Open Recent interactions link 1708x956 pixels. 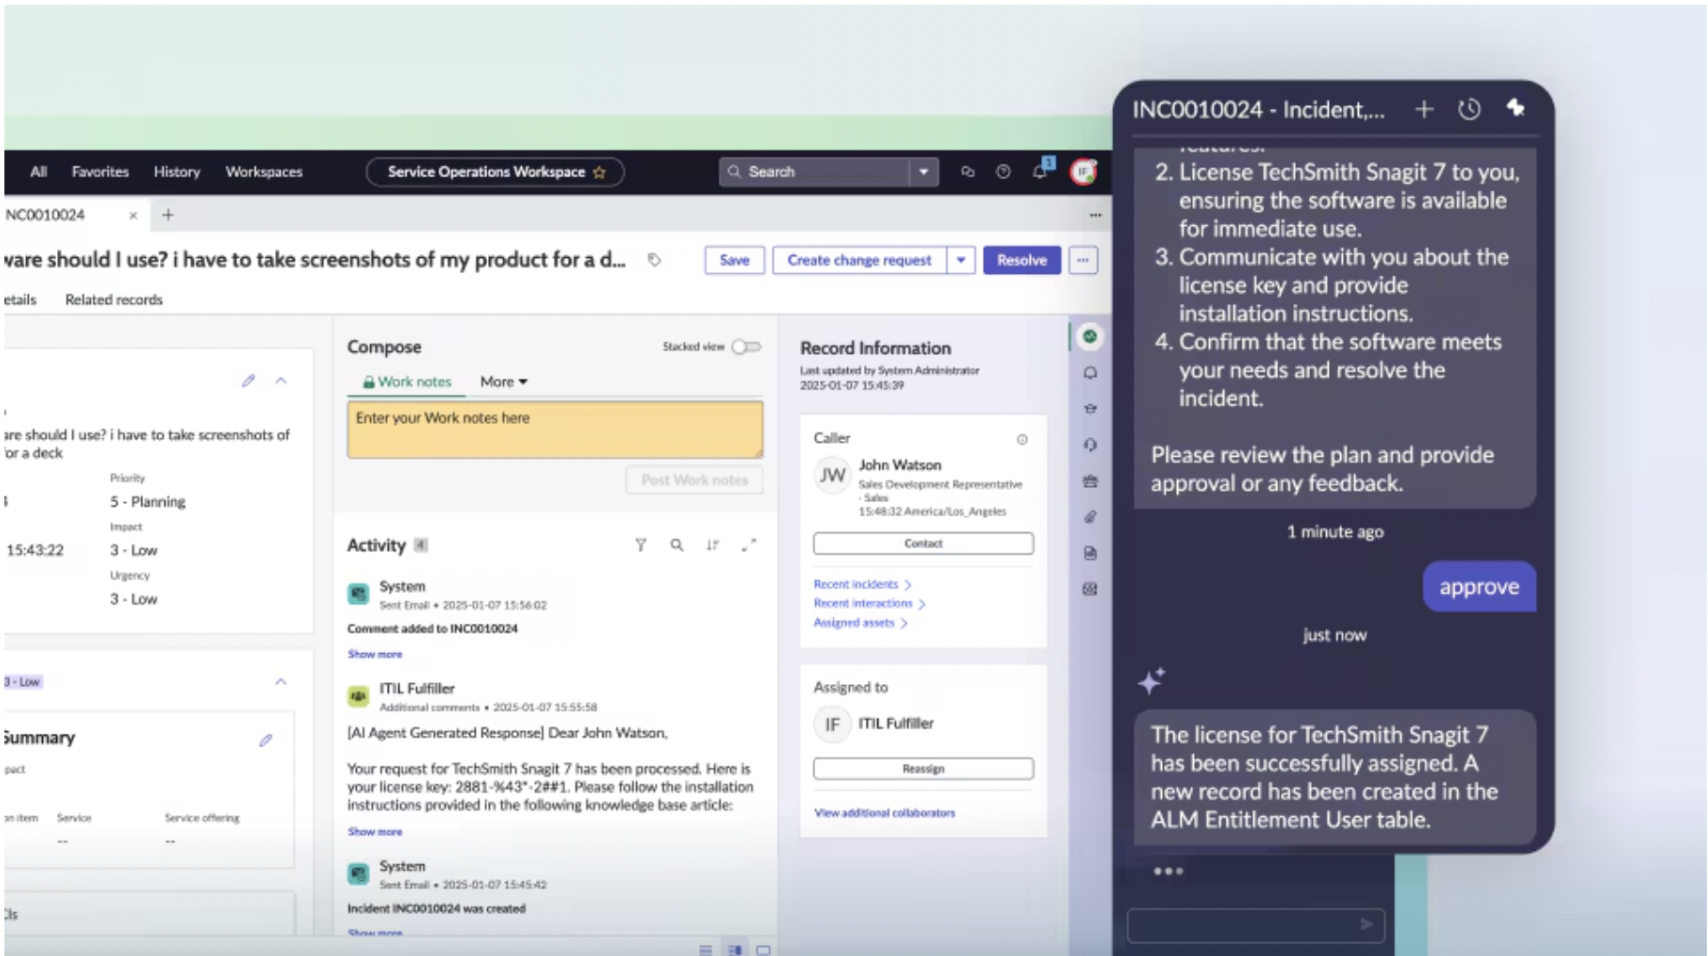[869, 603]
